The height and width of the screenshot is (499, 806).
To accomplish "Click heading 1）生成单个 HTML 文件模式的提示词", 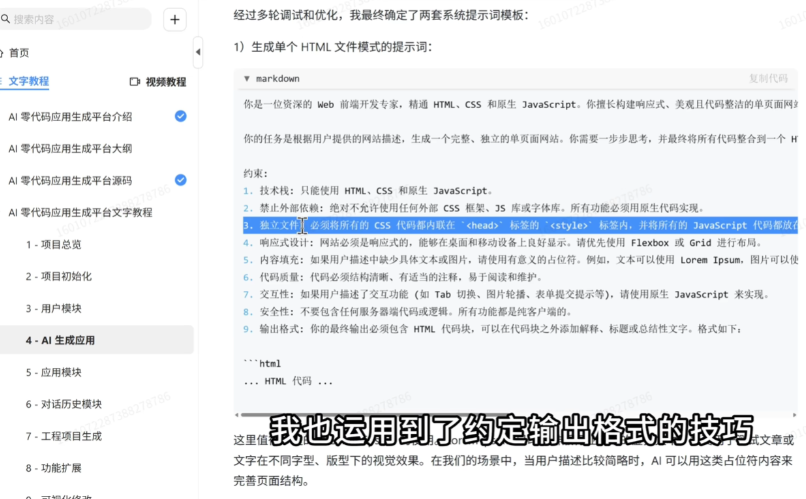I will [x=333, y=47].
